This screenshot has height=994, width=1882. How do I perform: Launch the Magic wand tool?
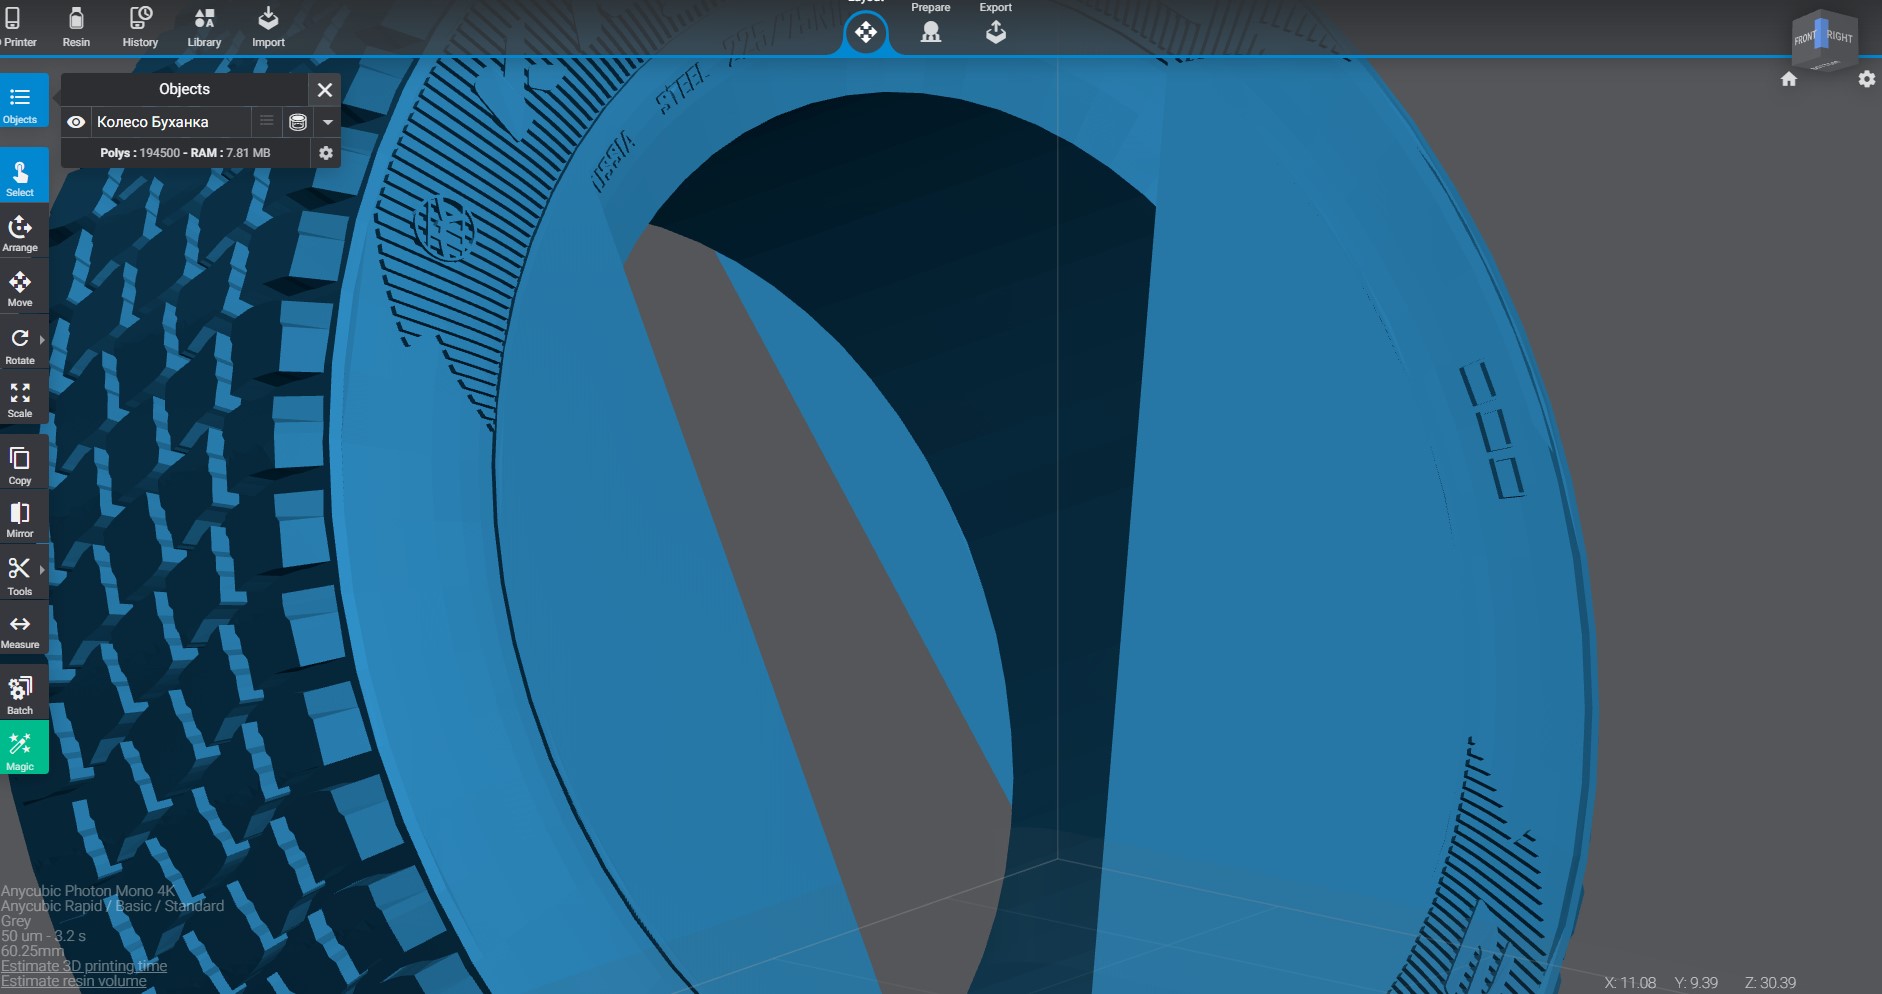coord(21,749)
